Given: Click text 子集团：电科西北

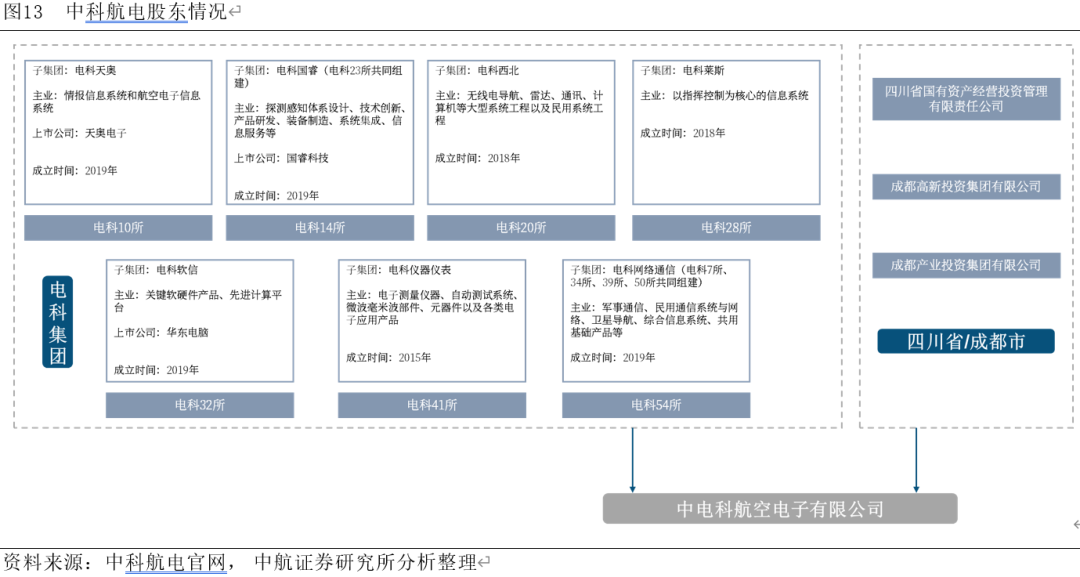Looking at the screenshot, I should click(x=477, y=70).
